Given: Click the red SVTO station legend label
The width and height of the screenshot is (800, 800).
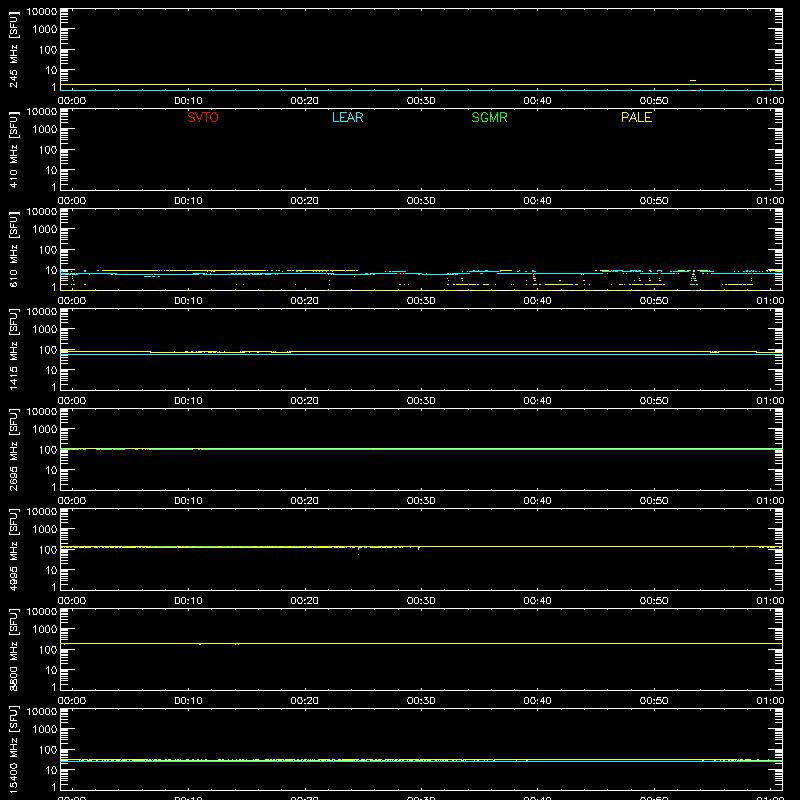Looking at the screenshot, I should click(203, 117).
